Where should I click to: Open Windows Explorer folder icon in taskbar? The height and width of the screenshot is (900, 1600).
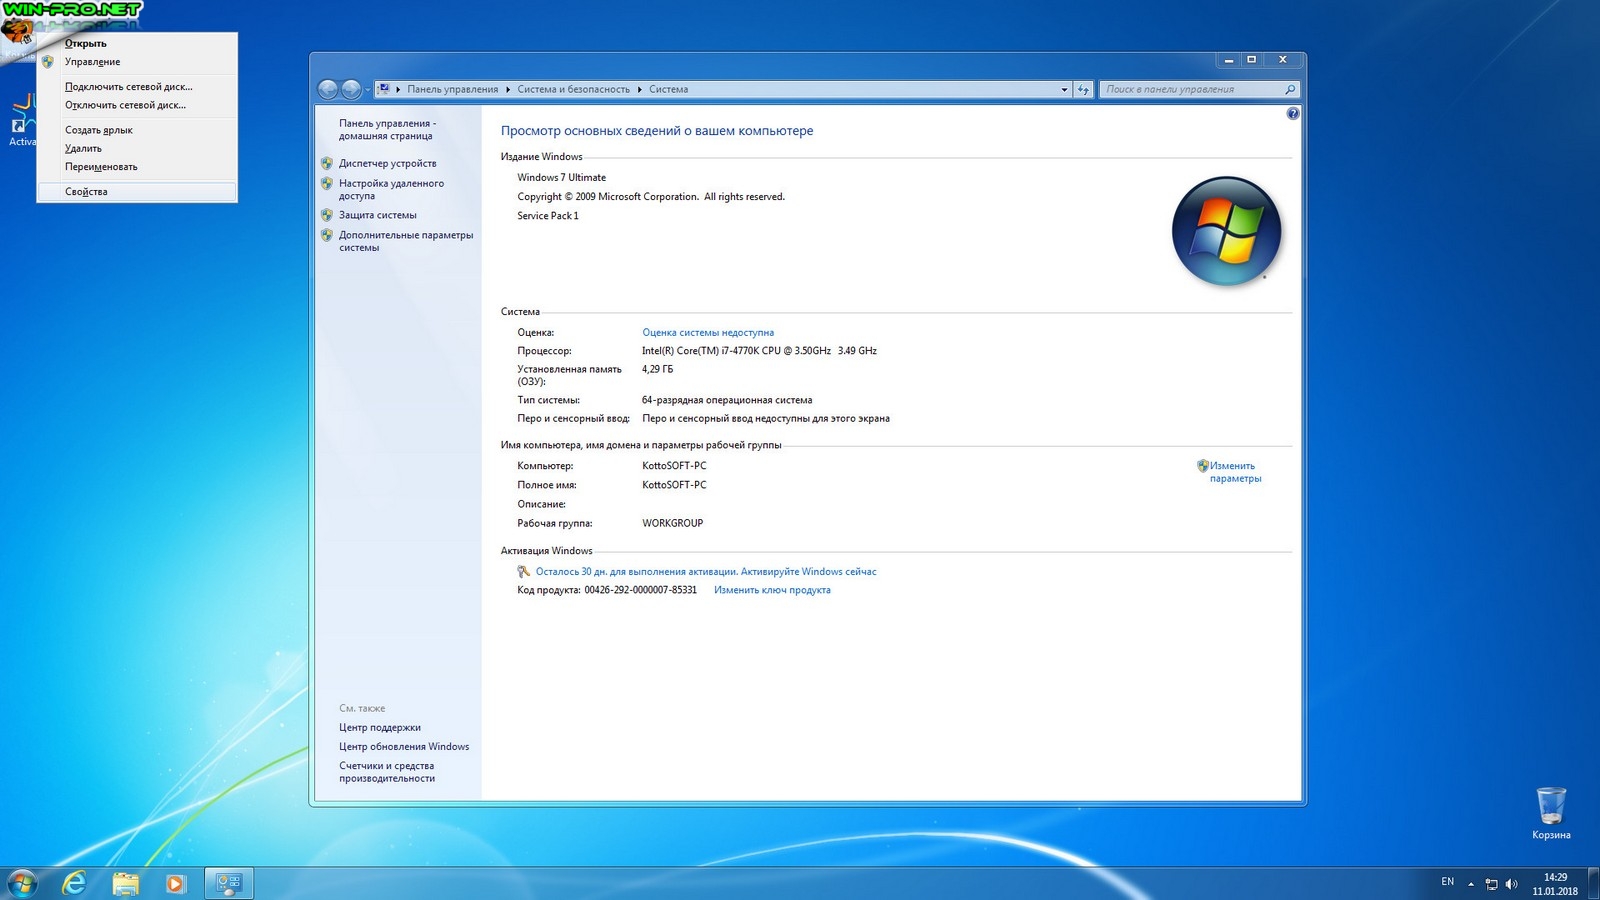coord(125,883)
